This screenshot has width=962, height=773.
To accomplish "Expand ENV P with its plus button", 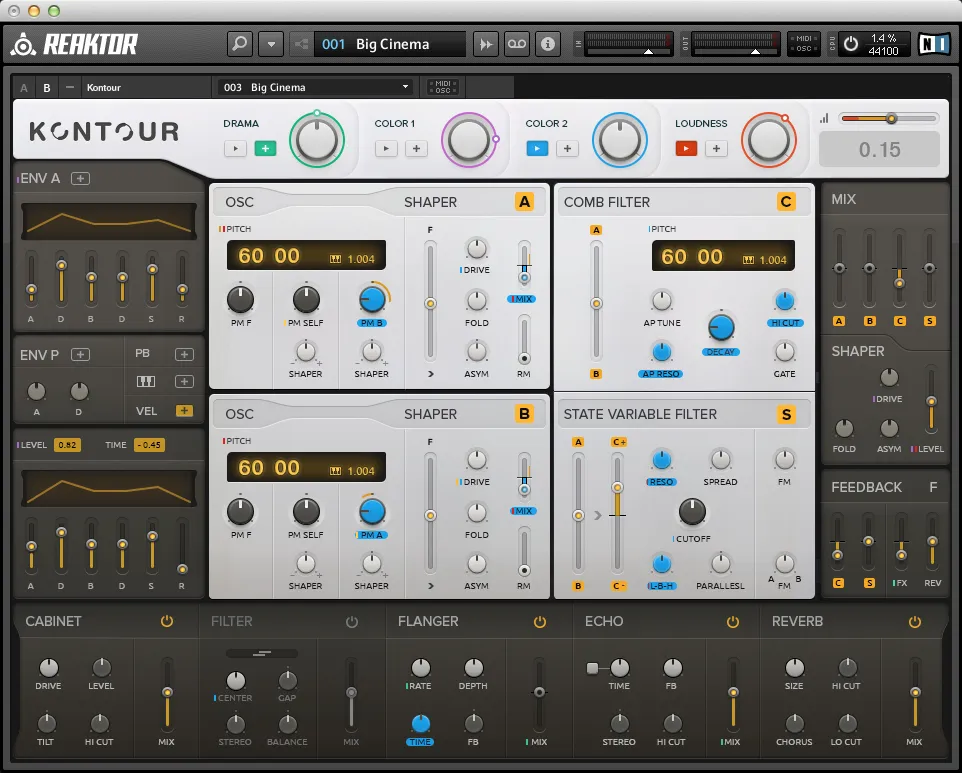I will point(80,355).
